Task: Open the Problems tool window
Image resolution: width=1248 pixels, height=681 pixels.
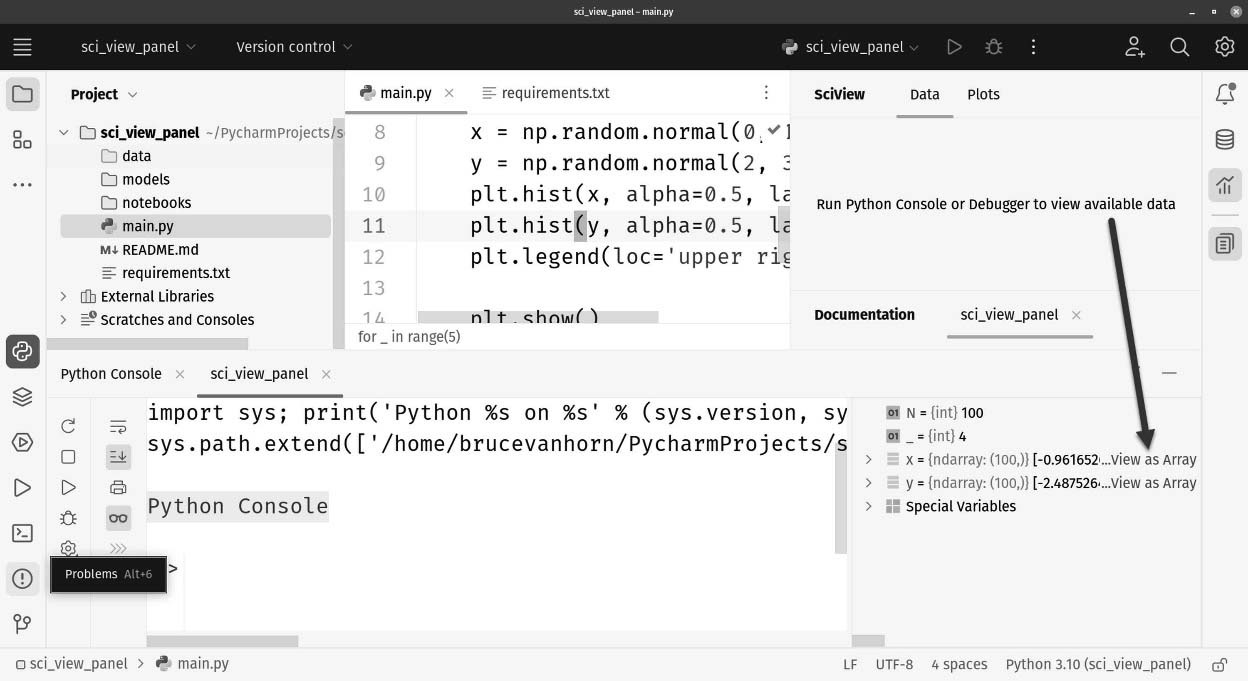Action: point(22,578)
